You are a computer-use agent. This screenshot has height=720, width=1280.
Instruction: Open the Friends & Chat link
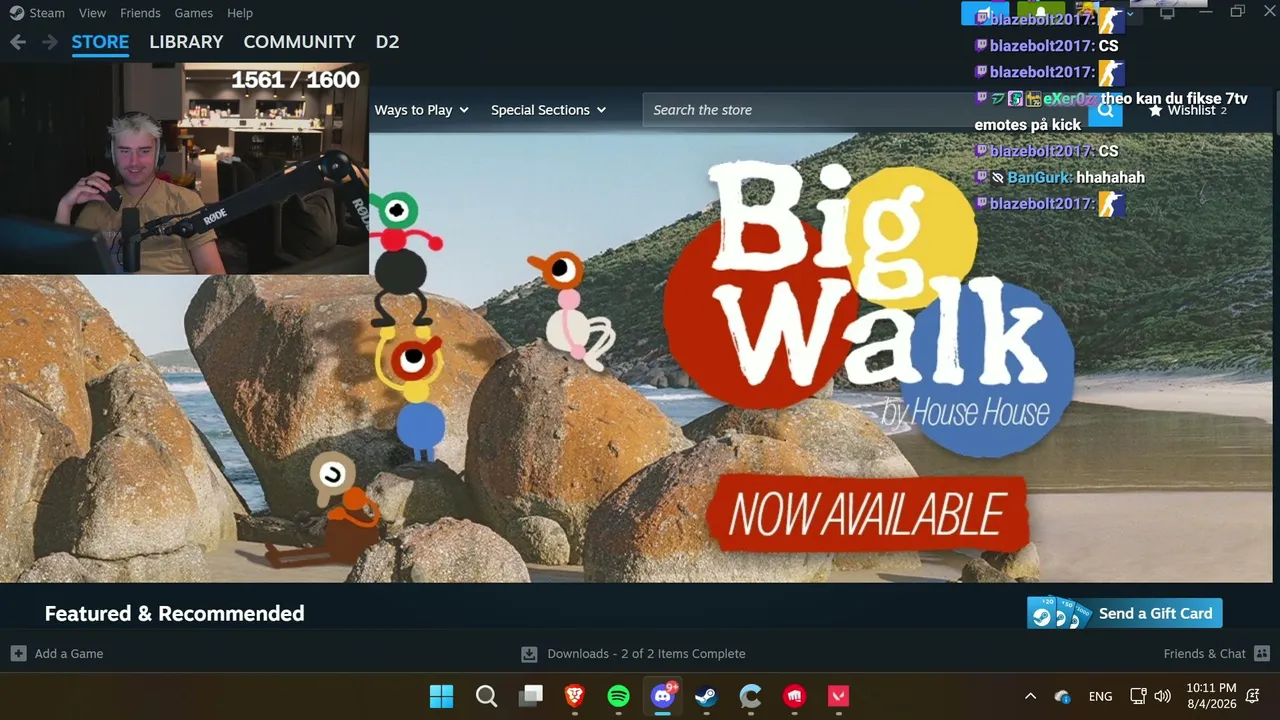pyautogui.click(x=1204, y=654)
